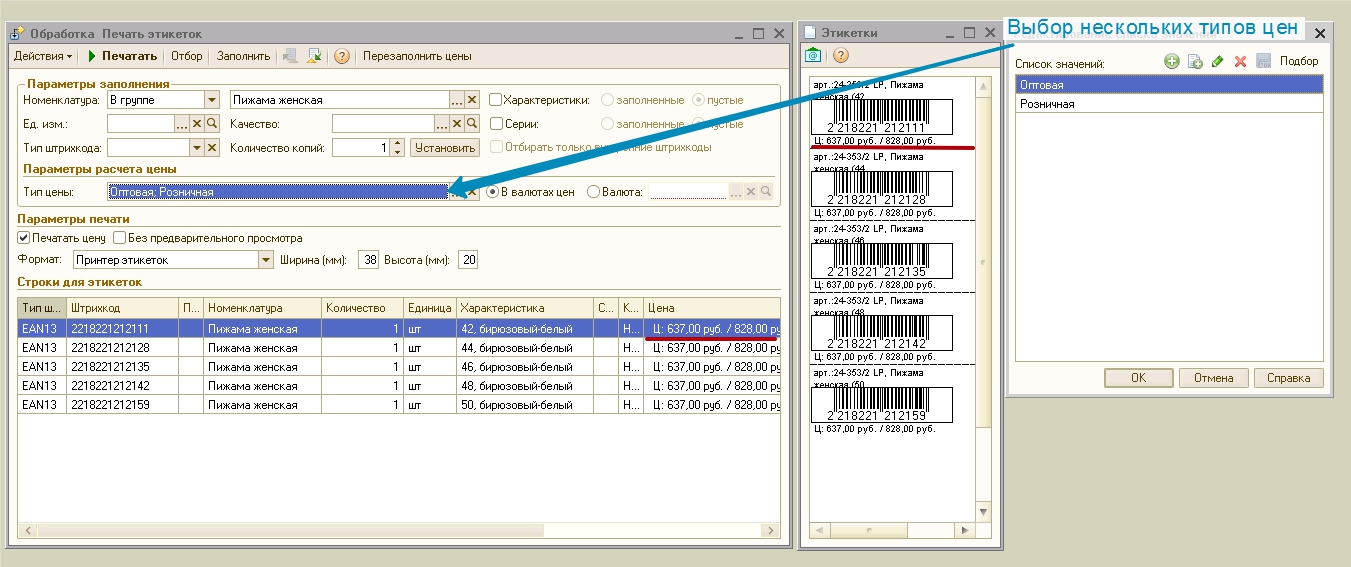Click the green icon in Этикетки toolbar
This screenshot has height=567, width=1351.
814,55
